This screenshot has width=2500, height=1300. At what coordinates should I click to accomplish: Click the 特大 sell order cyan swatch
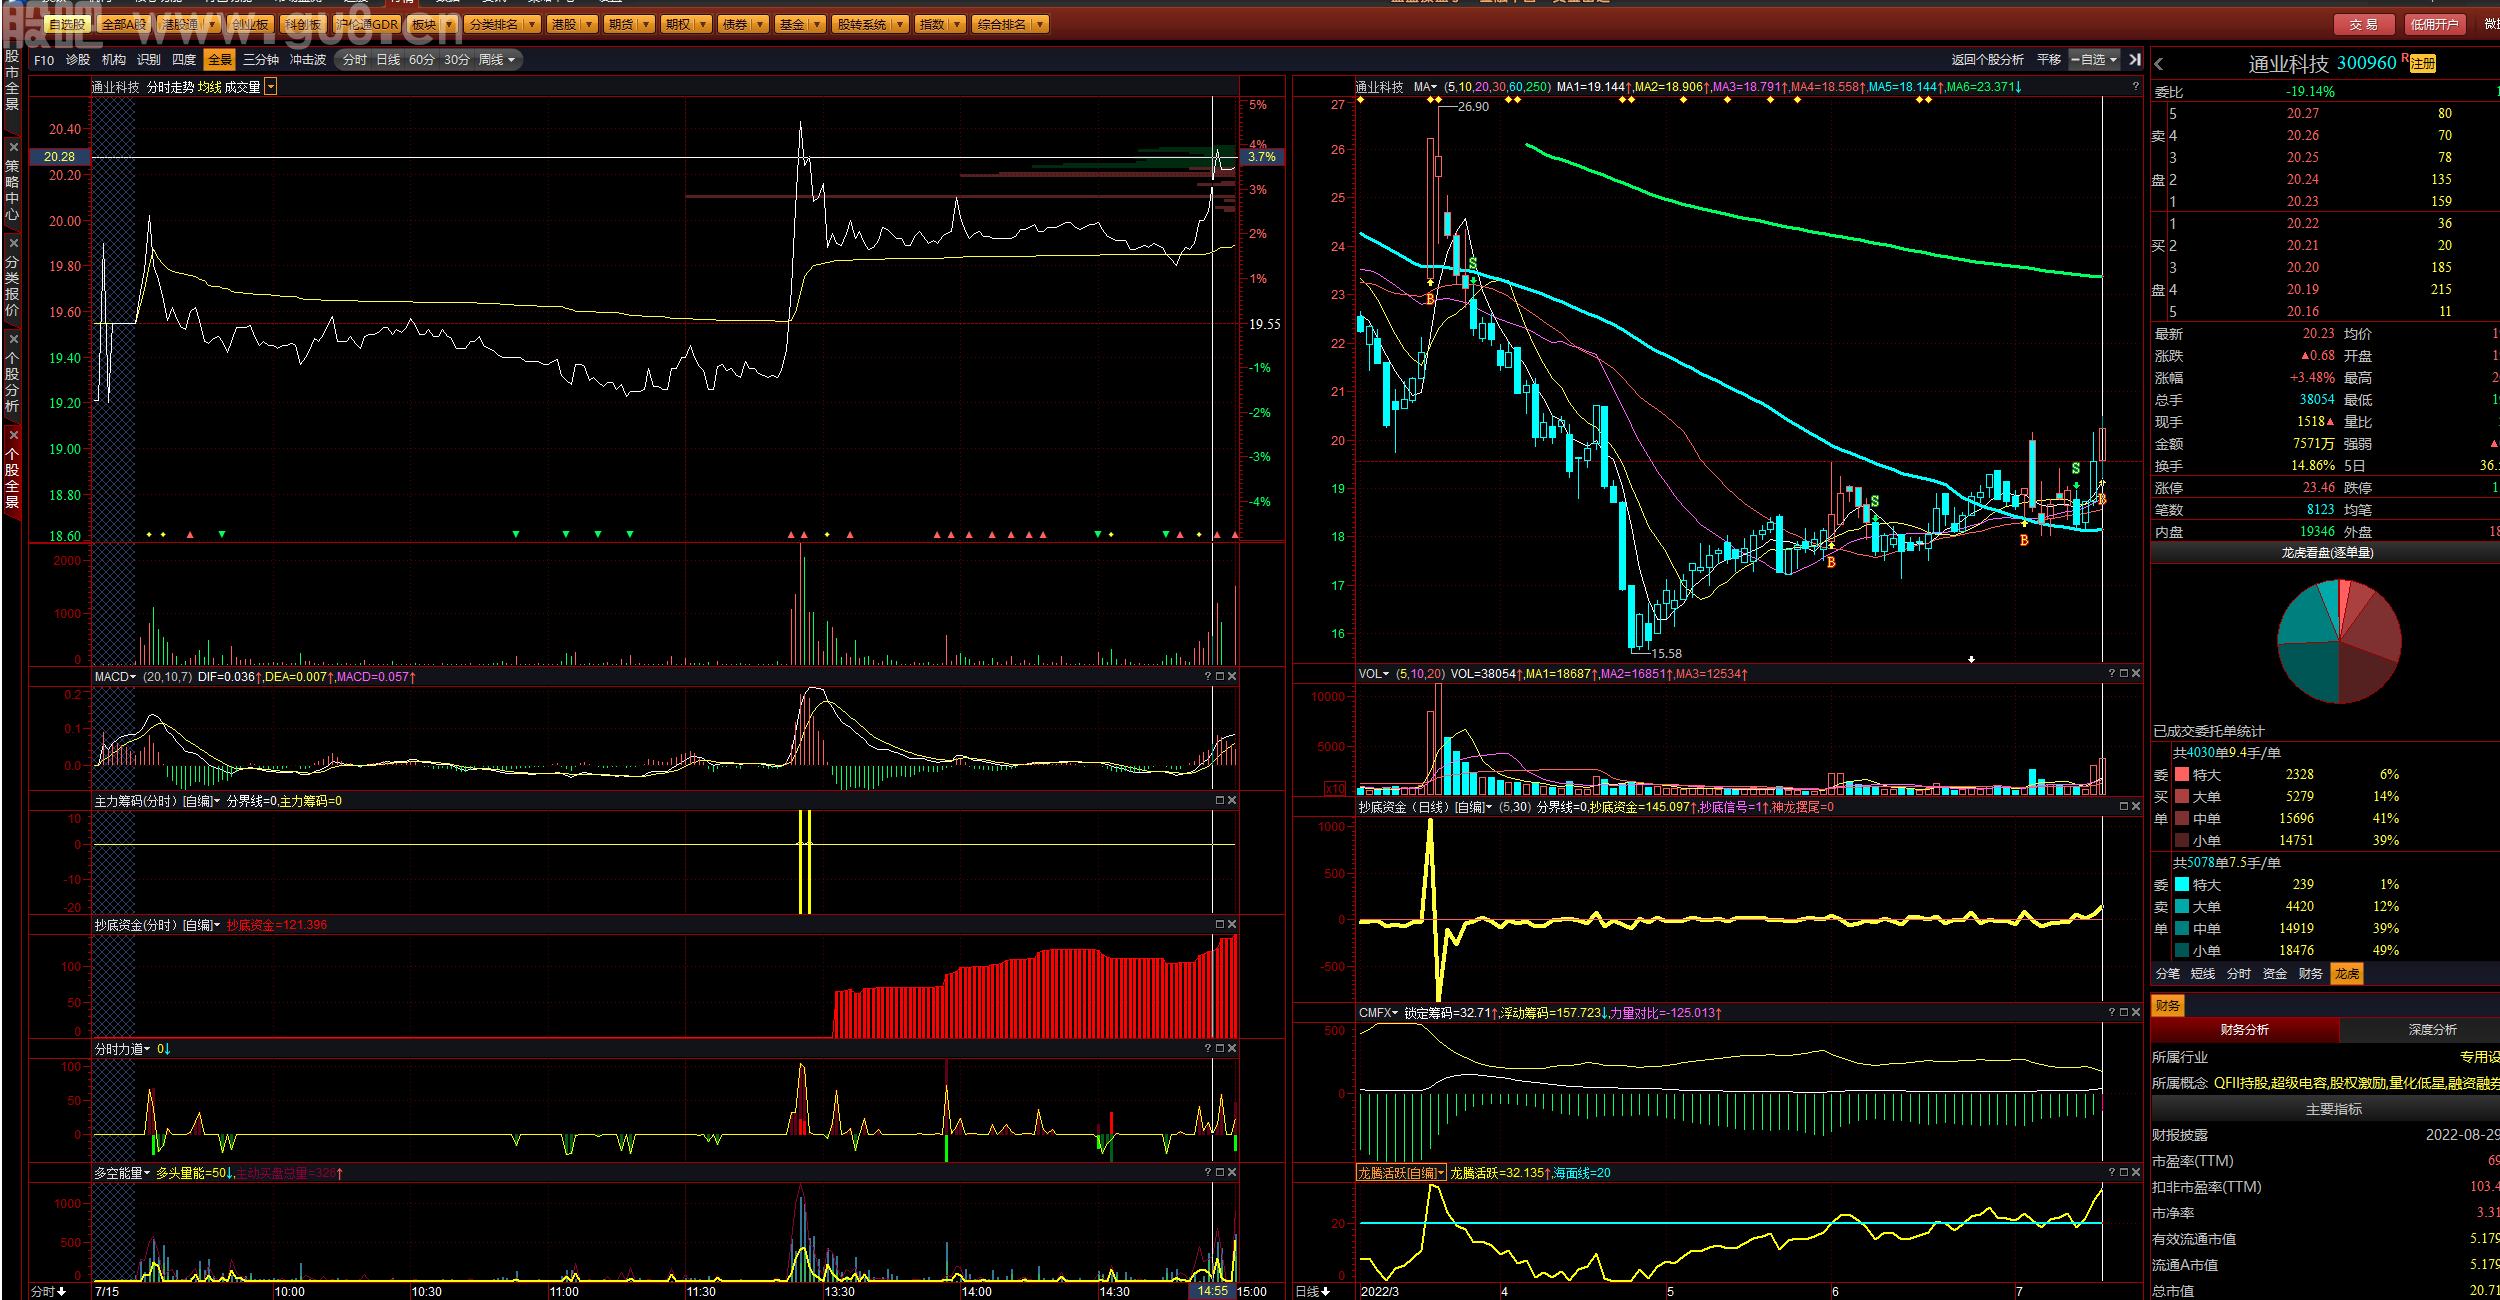point(2181,885)
